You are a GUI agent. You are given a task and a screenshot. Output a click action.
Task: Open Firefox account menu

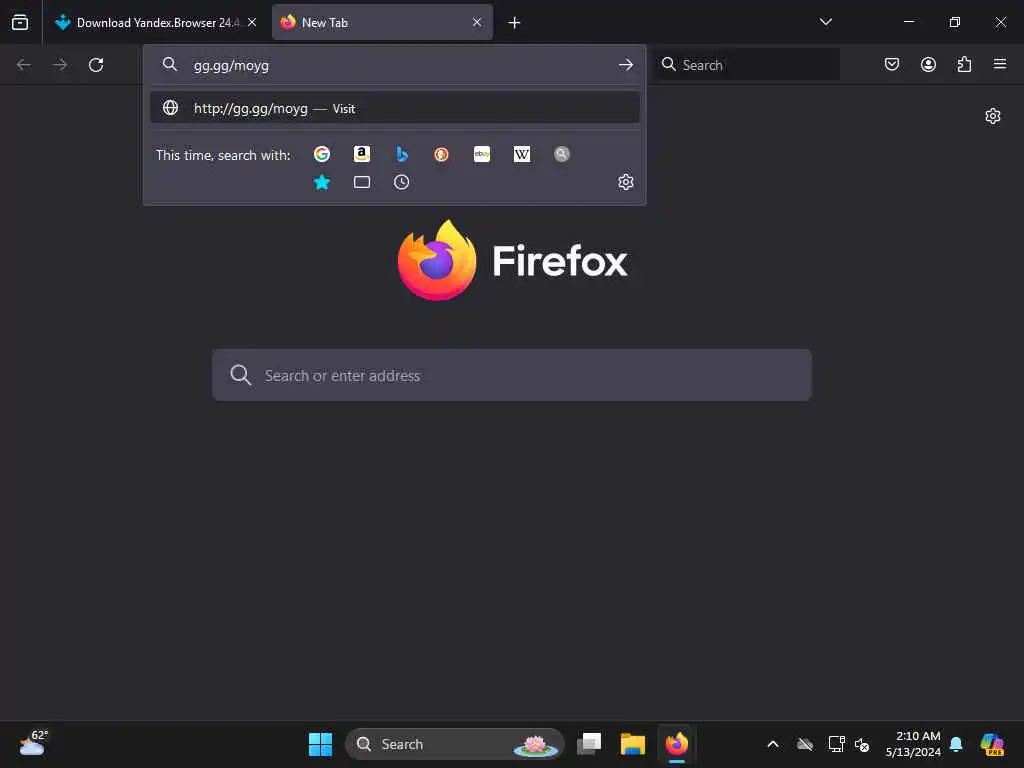[x=928, y=64]
